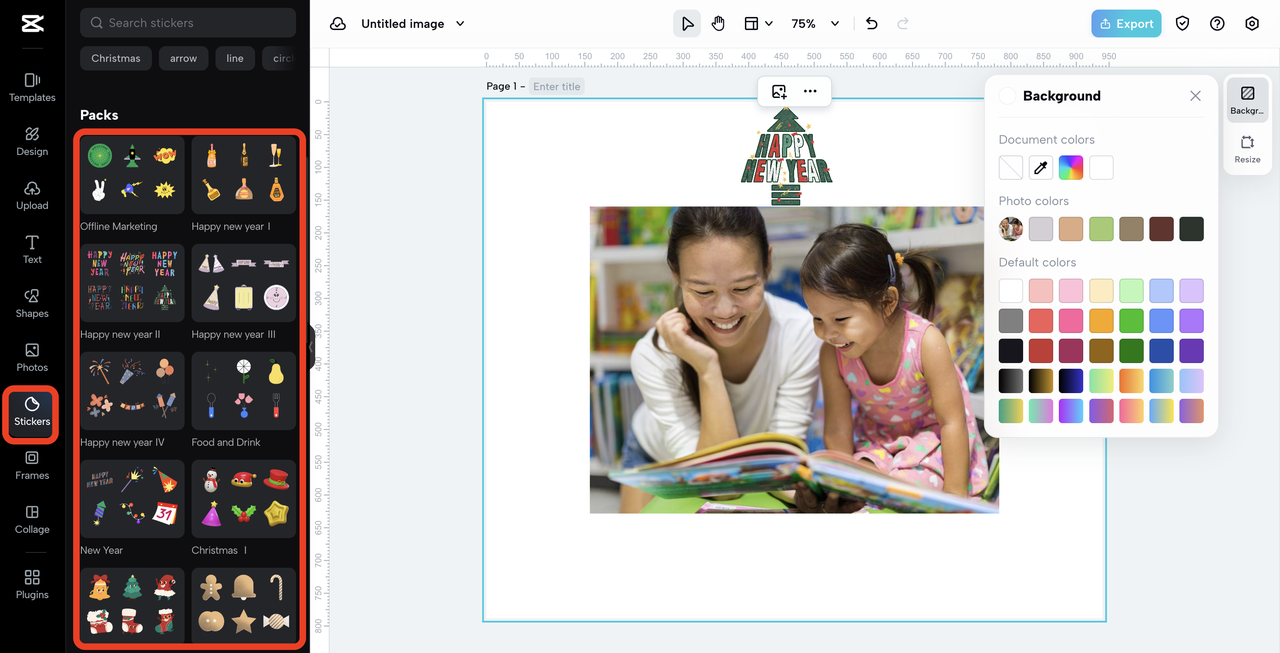Click the shield privacy icon

point(1183,24)
